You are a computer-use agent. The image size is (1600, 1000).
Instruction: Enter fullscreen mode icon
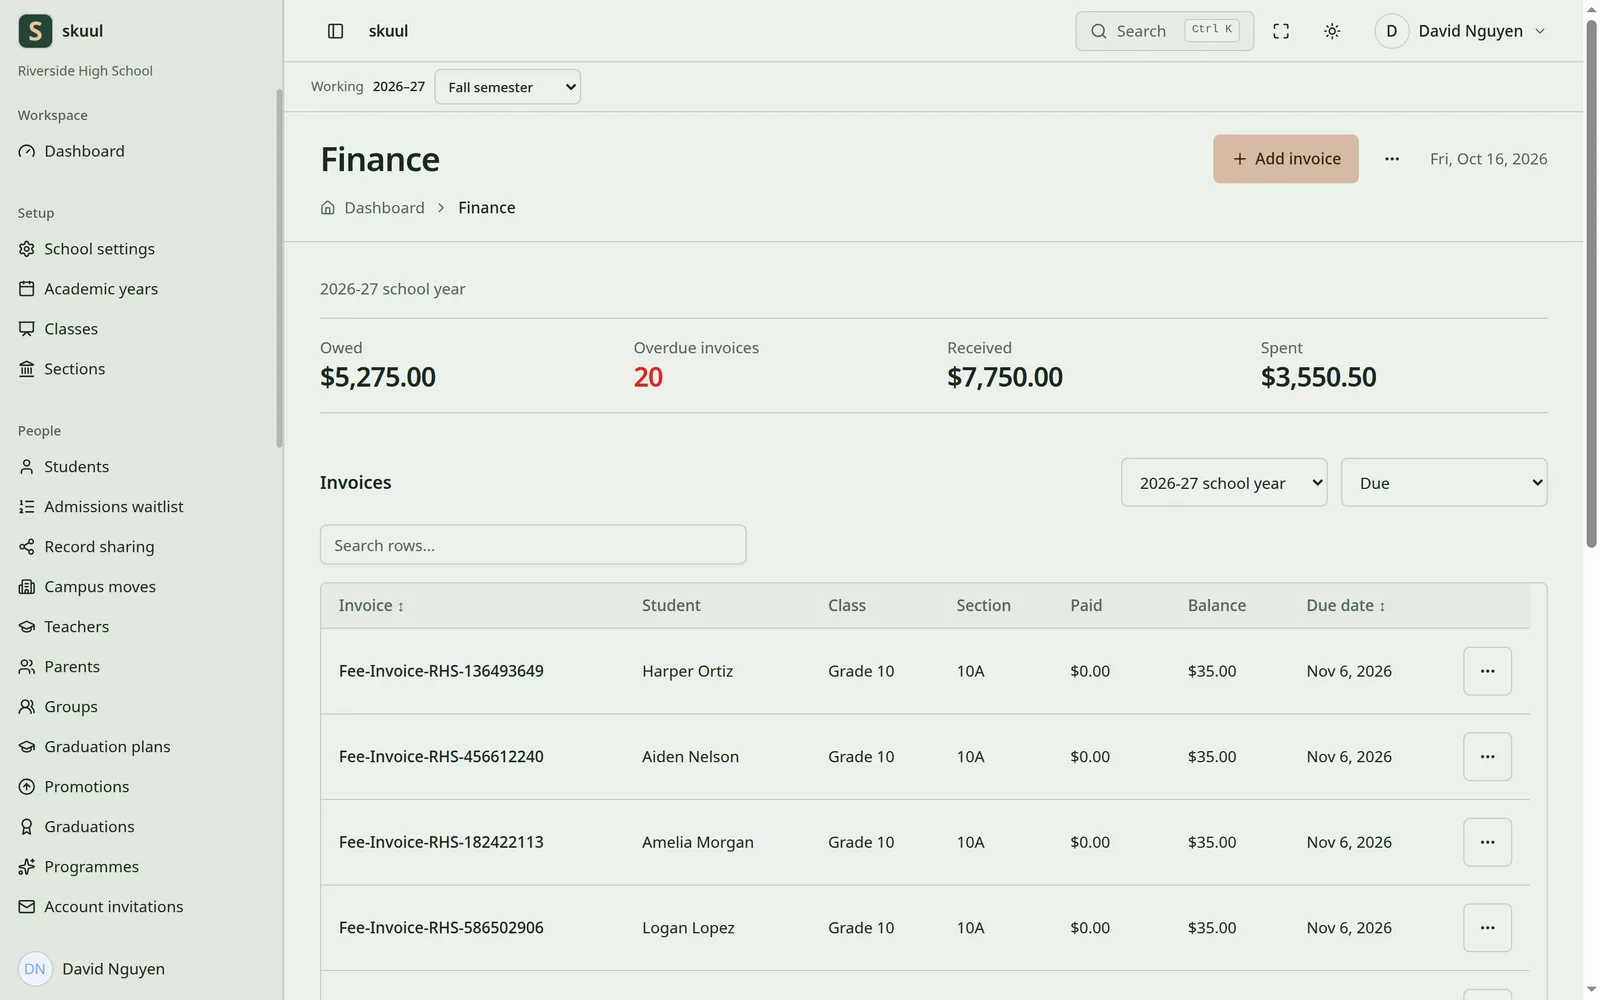[1281, 31]
